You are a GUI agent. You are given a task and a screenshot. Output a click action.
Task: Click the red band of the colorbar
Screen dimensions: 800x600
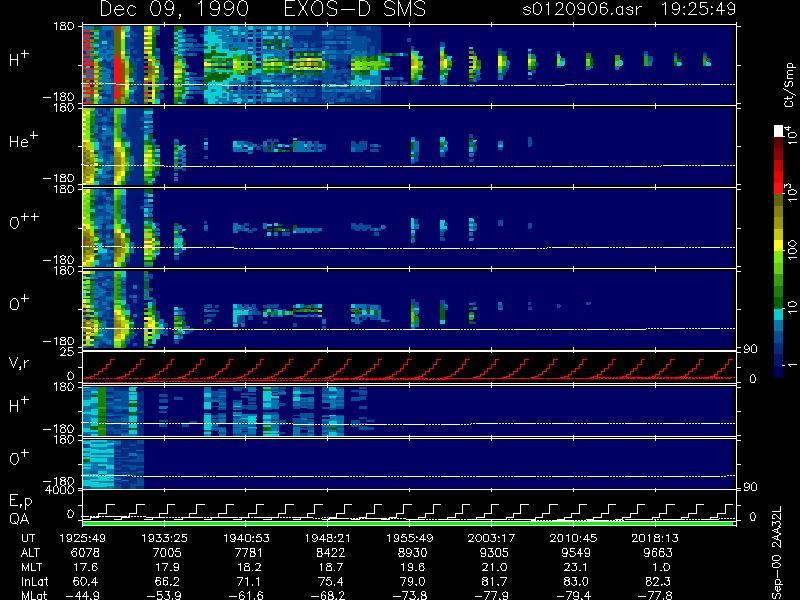pos(779,177)
